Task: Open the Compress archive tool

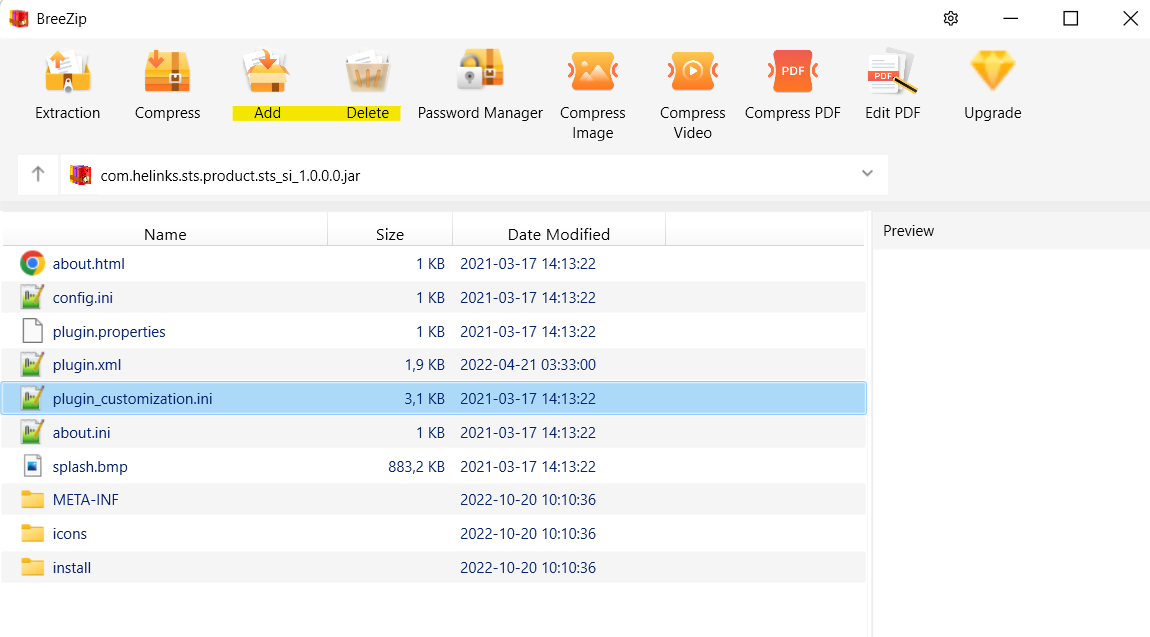Action: (x=167, y=73)
